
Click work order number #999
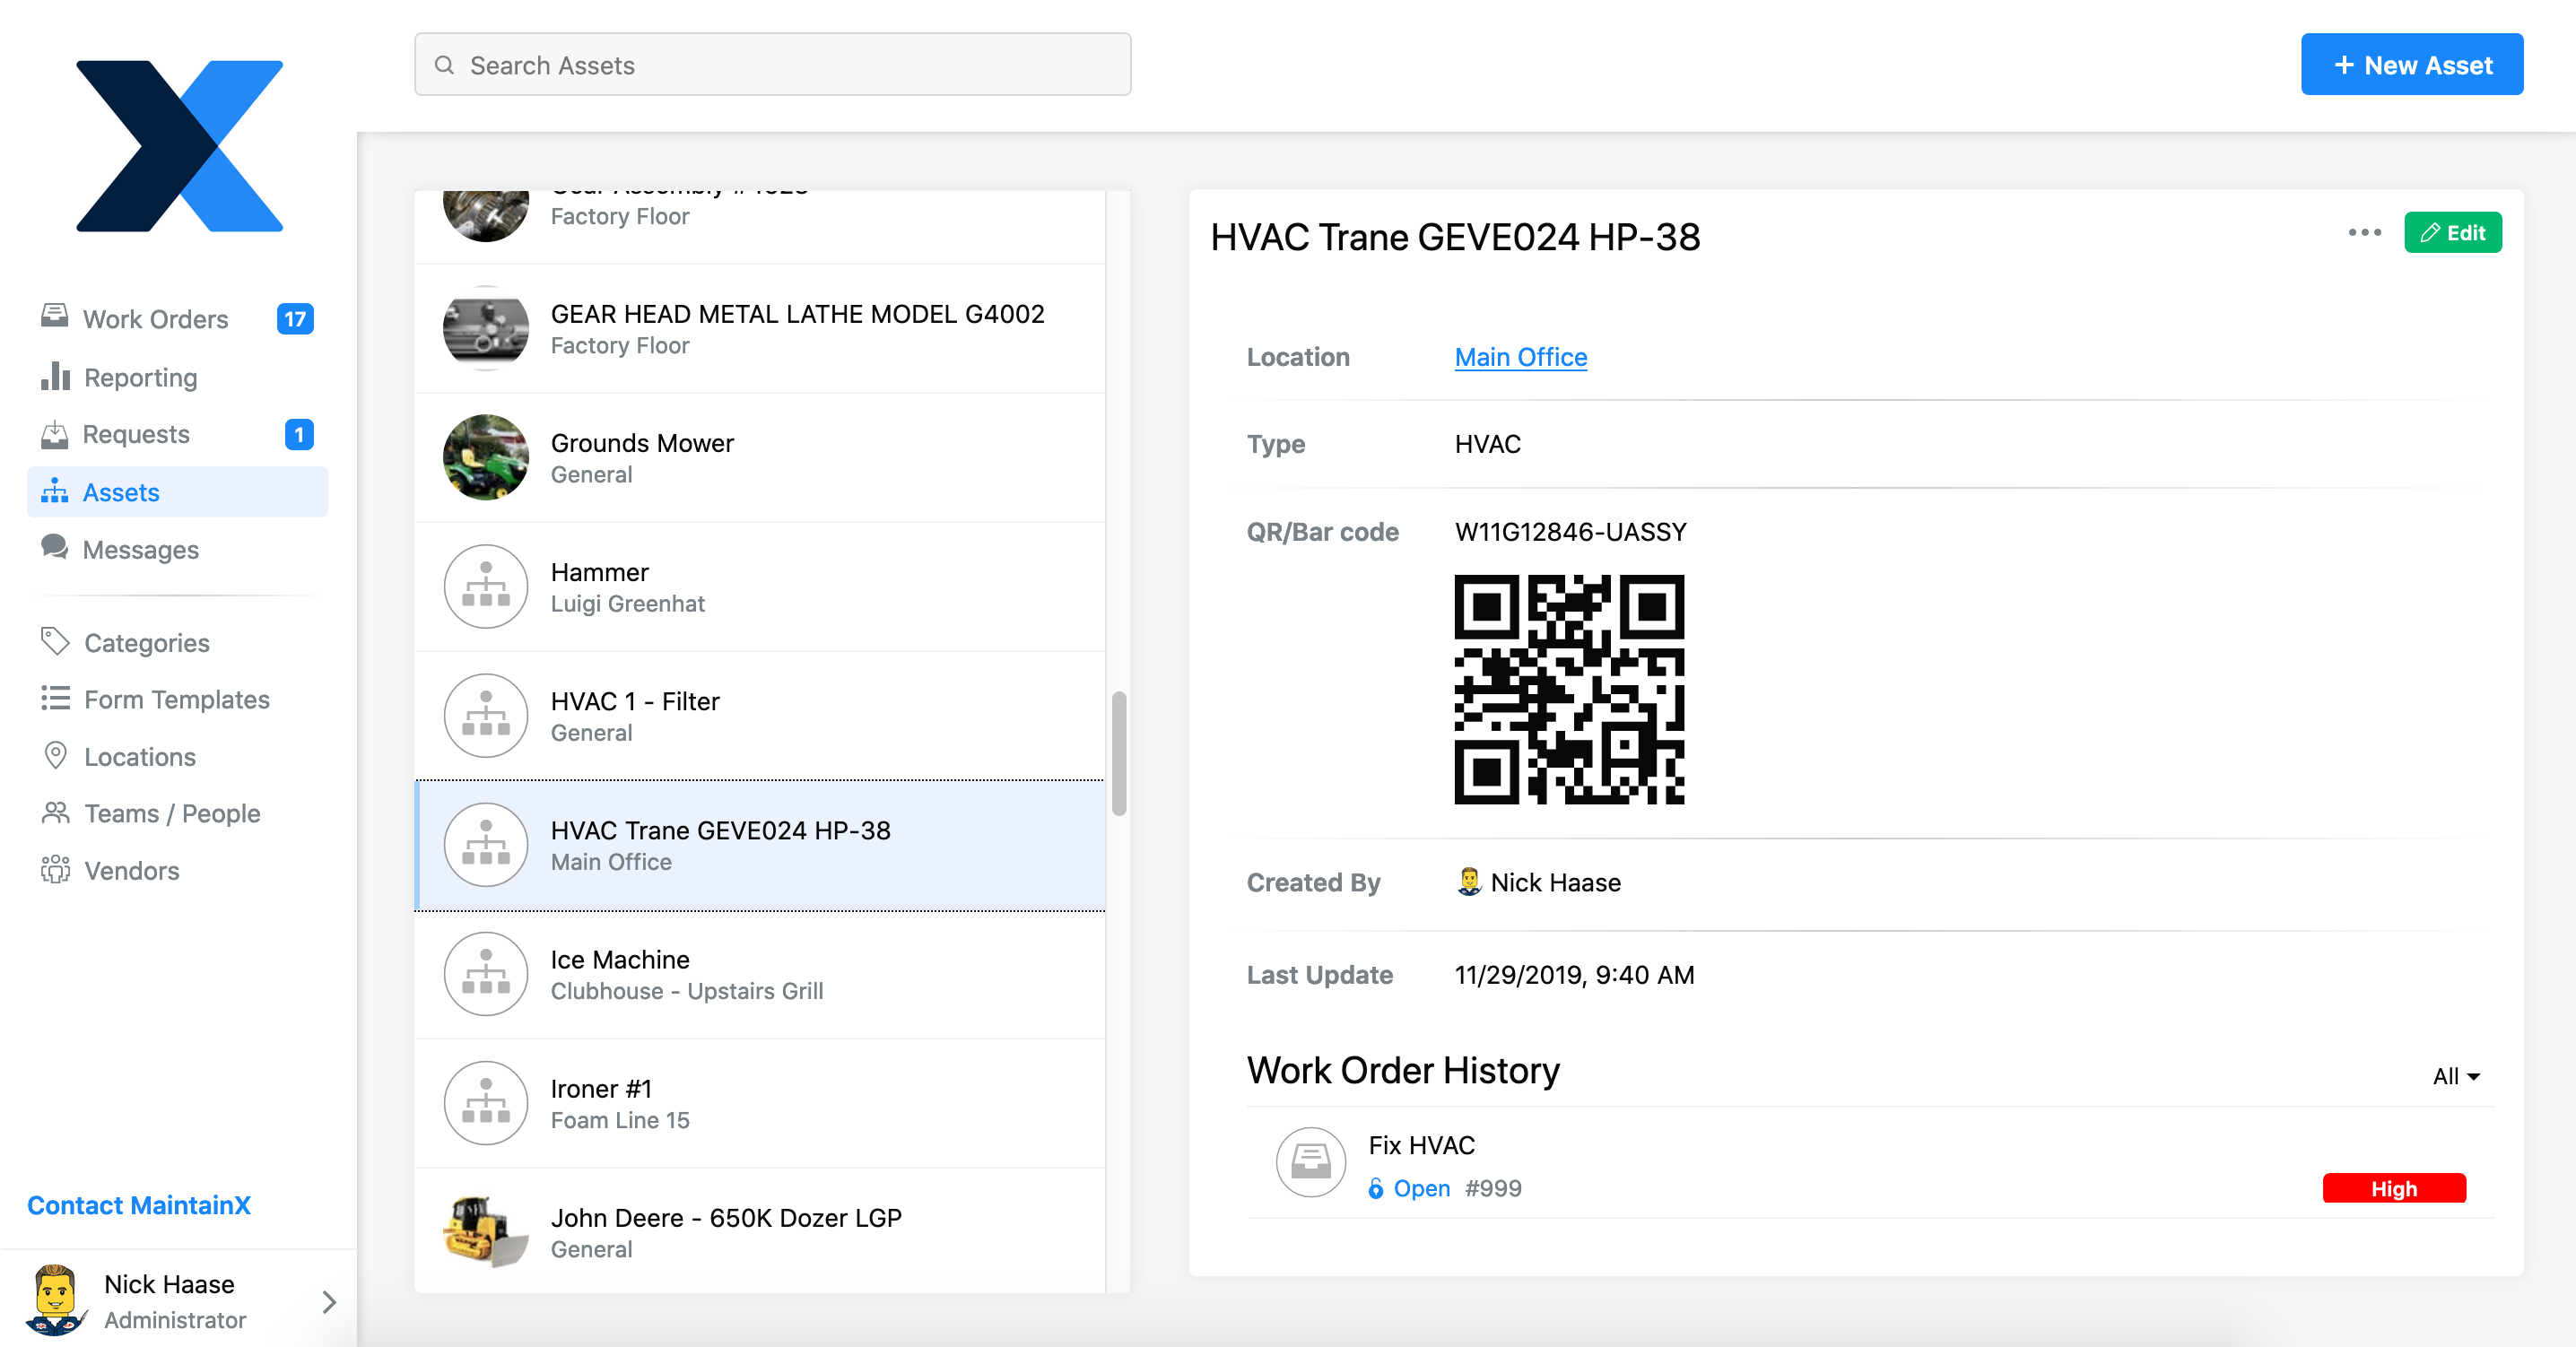pos(1493,1188)
